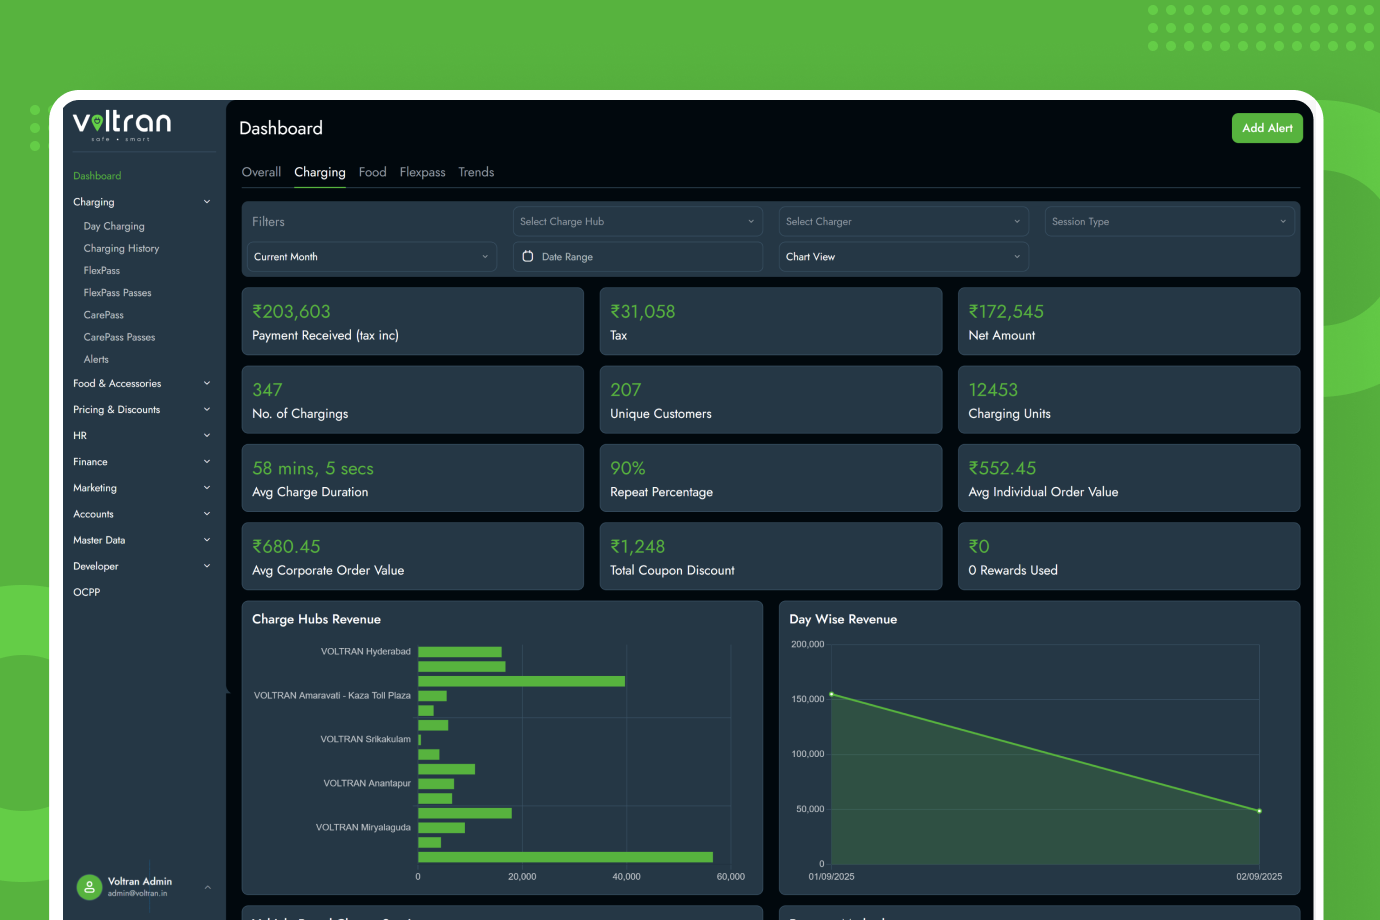Click the Add Alert button

tap(1266, 128)
